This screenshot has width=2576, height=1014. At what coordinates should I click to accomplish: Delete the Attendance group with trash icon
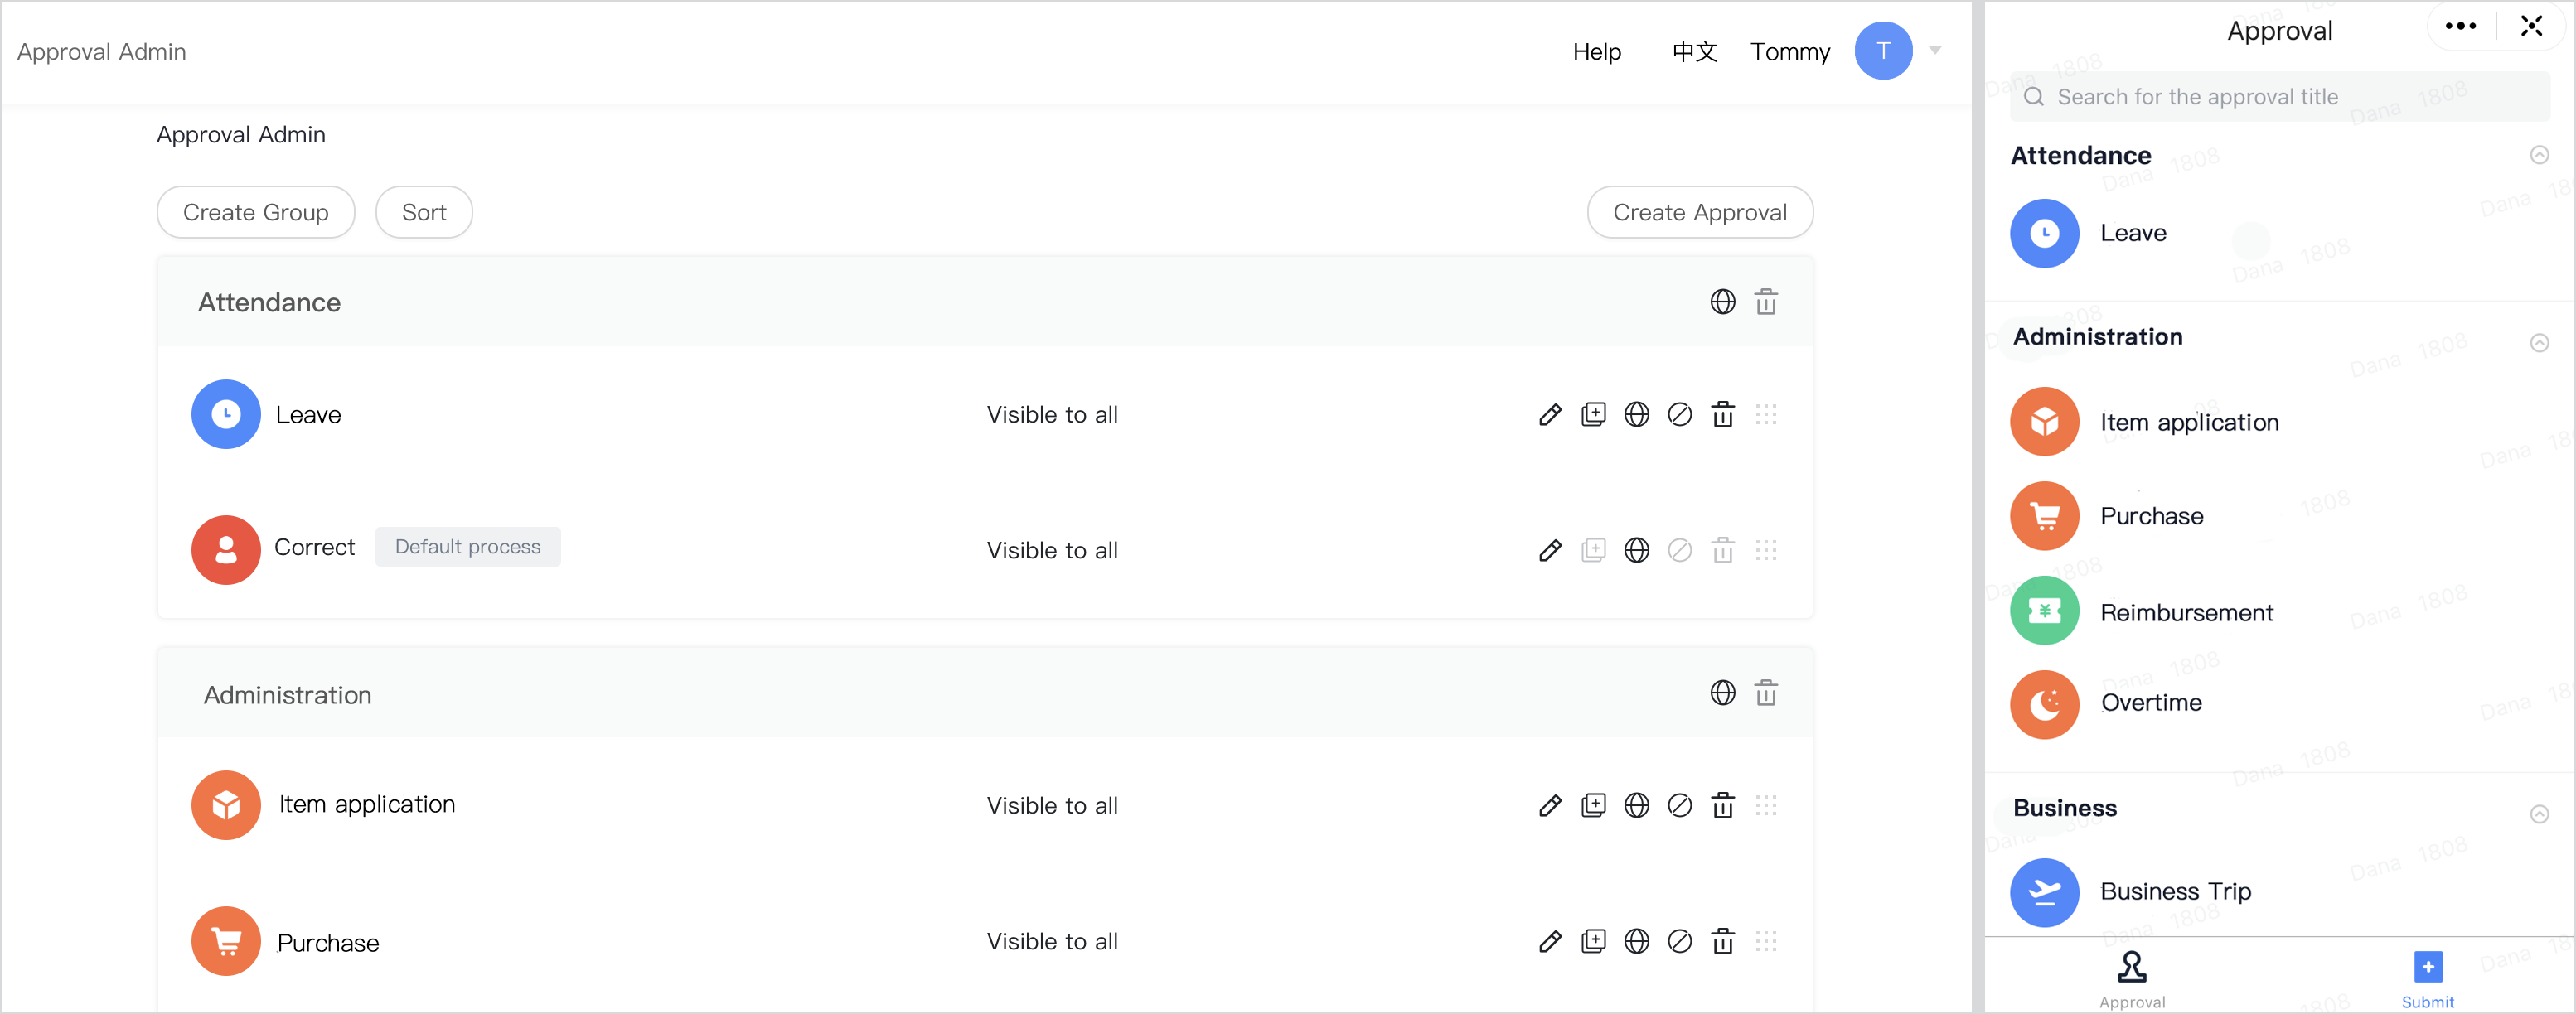pos(1766,302)
